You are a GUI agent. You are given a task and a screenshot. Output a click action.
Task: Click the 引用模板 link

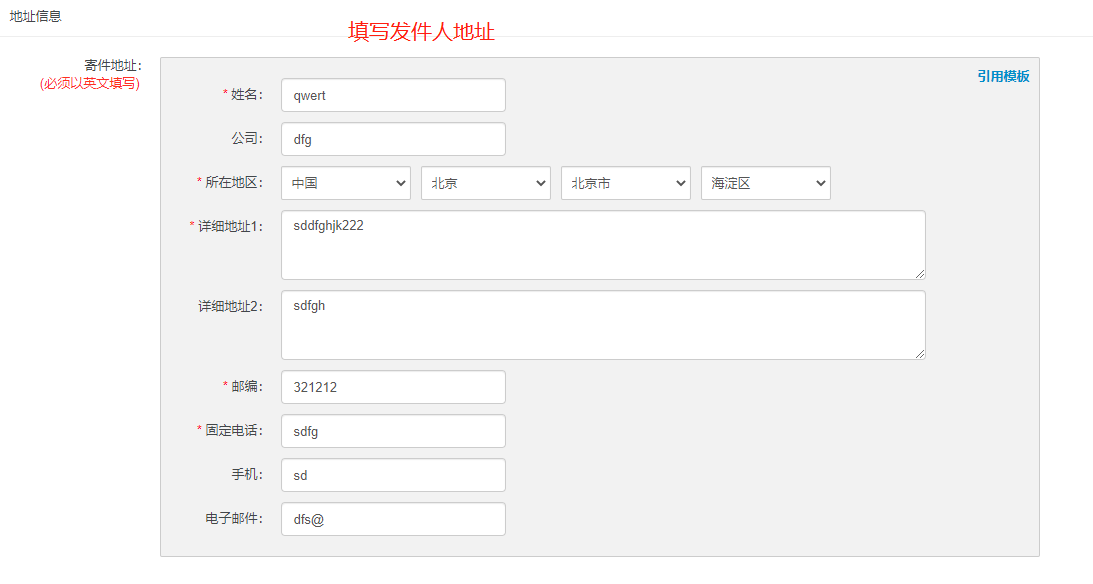tap(1003, 77)
